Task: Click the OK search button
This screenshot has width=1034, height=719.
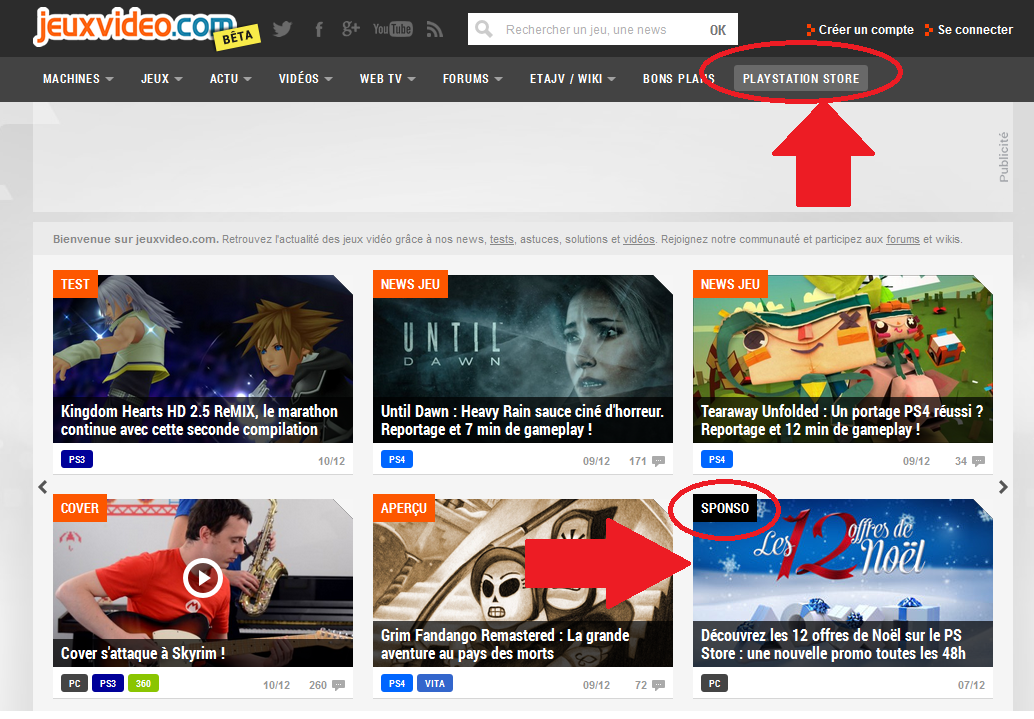Action: (x=717, y=30)
